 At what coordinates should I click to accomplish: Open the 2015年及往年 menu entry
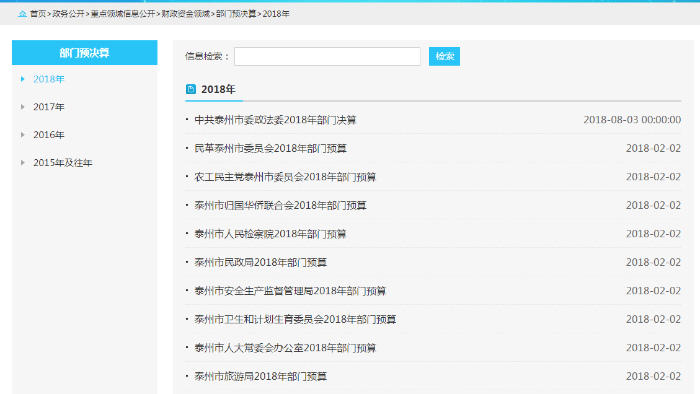[x=62, y=163]
